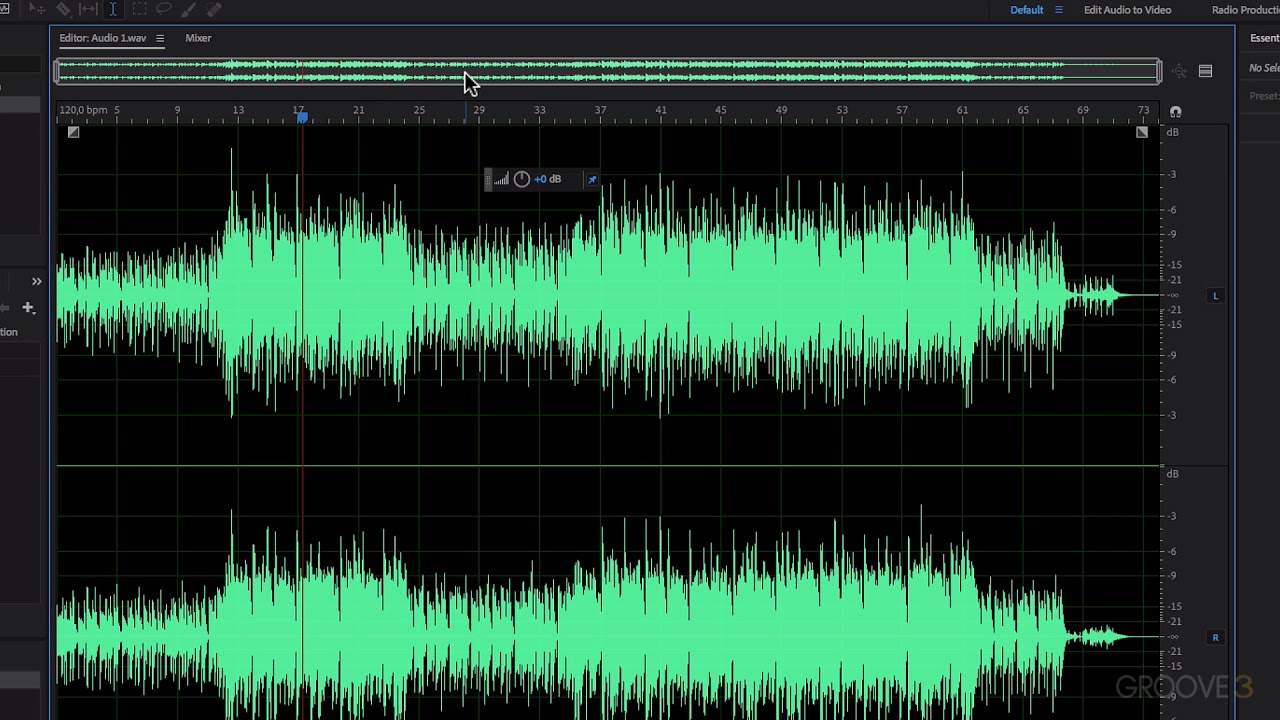
Task: Click the blue playhead marker on the ruler
Action: coord(302,118)
